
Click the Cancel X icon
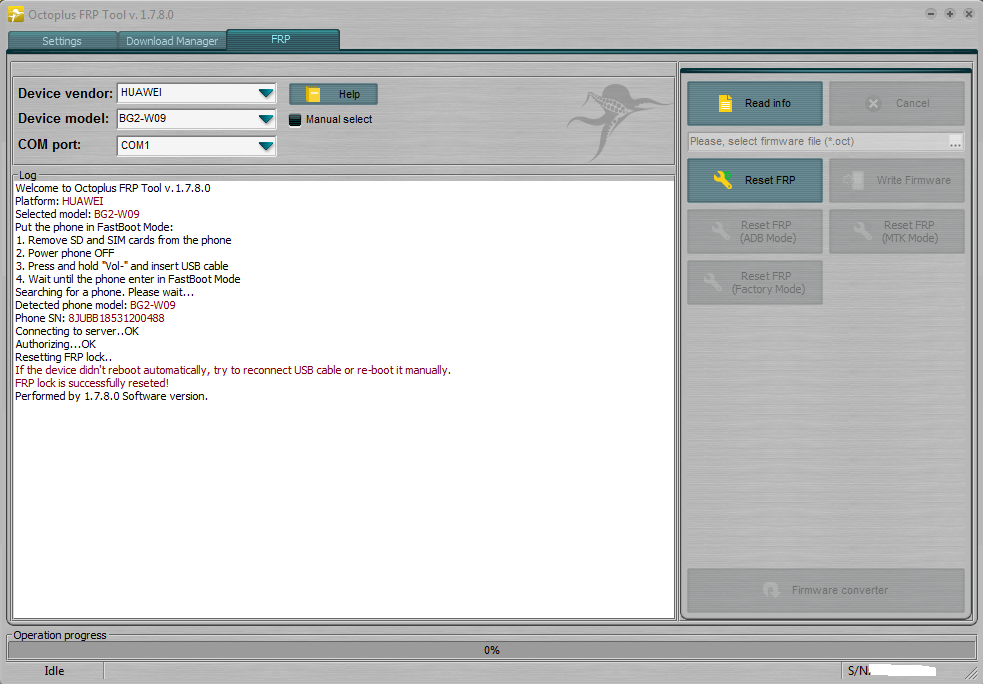click(x=873, y=103)
